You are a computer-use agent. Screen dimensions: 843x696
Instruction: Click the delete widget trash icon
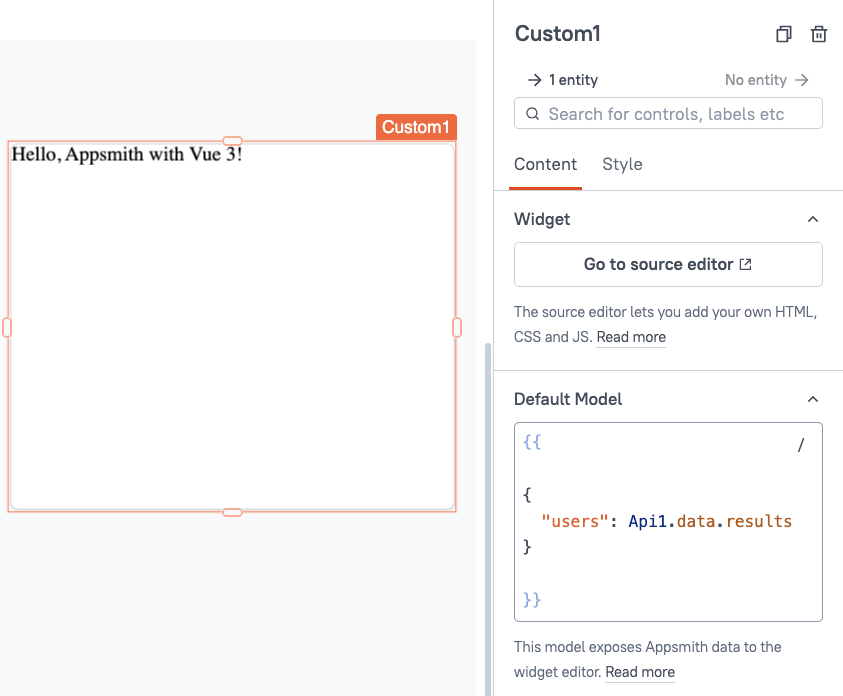coord(818,33)
